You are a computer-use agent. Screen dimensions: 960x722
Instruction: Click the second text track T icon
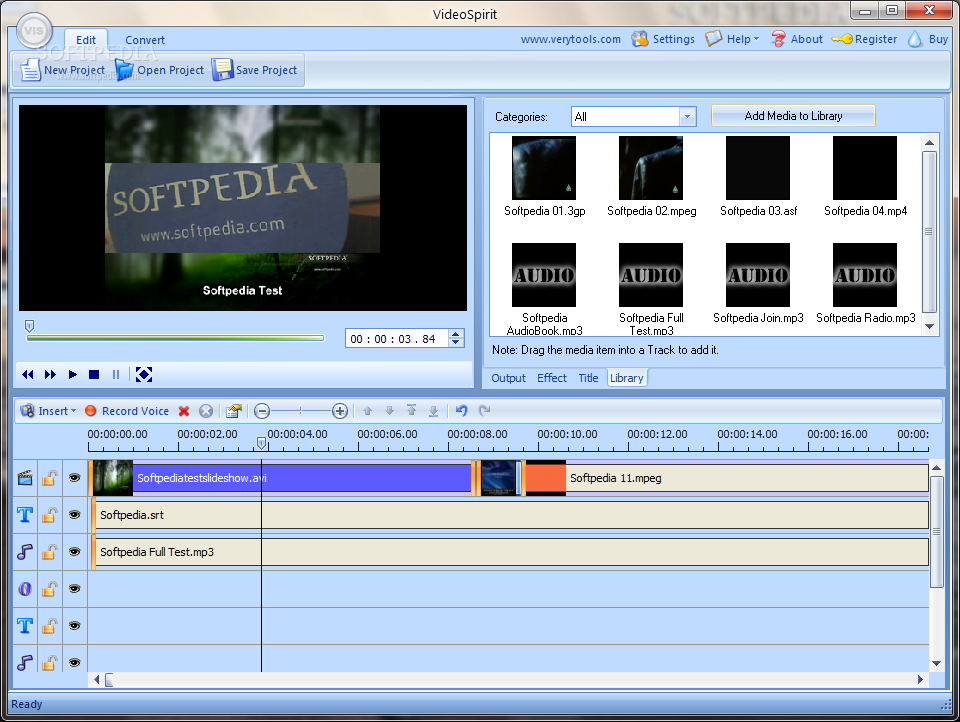coord(25,625)
